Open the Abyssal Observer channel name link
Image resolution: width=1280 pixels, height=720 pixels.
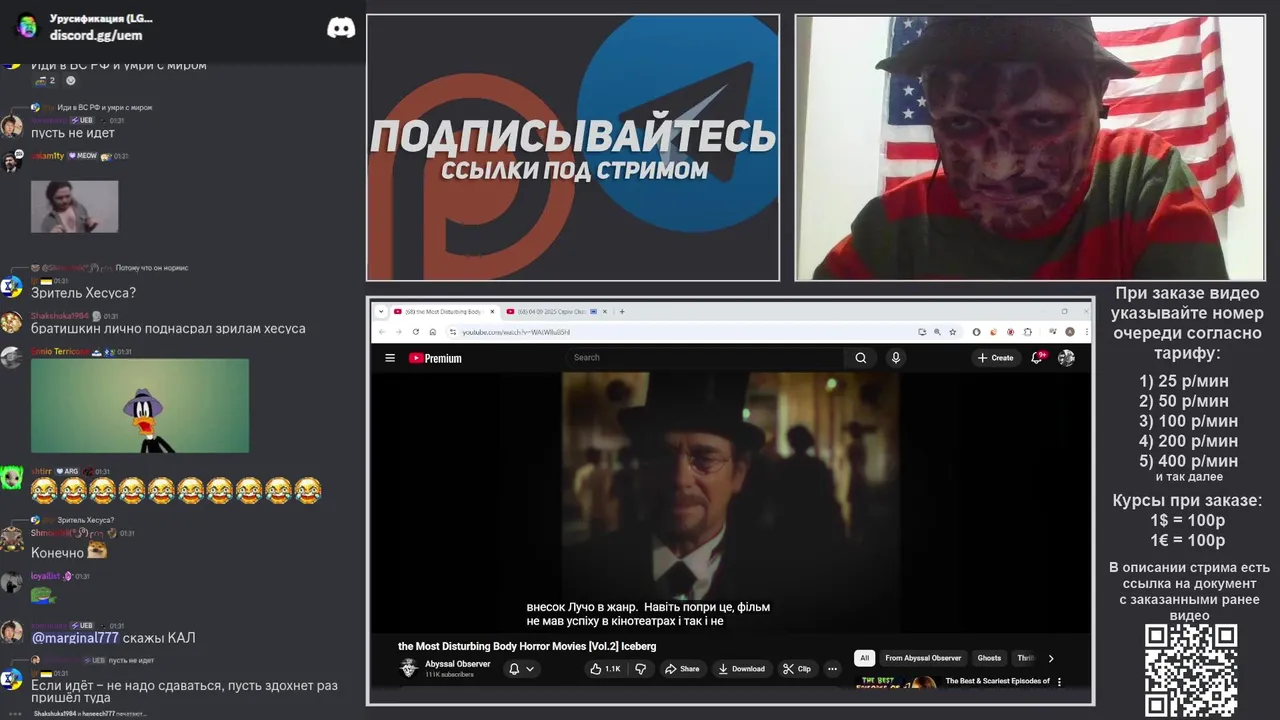pos(457,664)
